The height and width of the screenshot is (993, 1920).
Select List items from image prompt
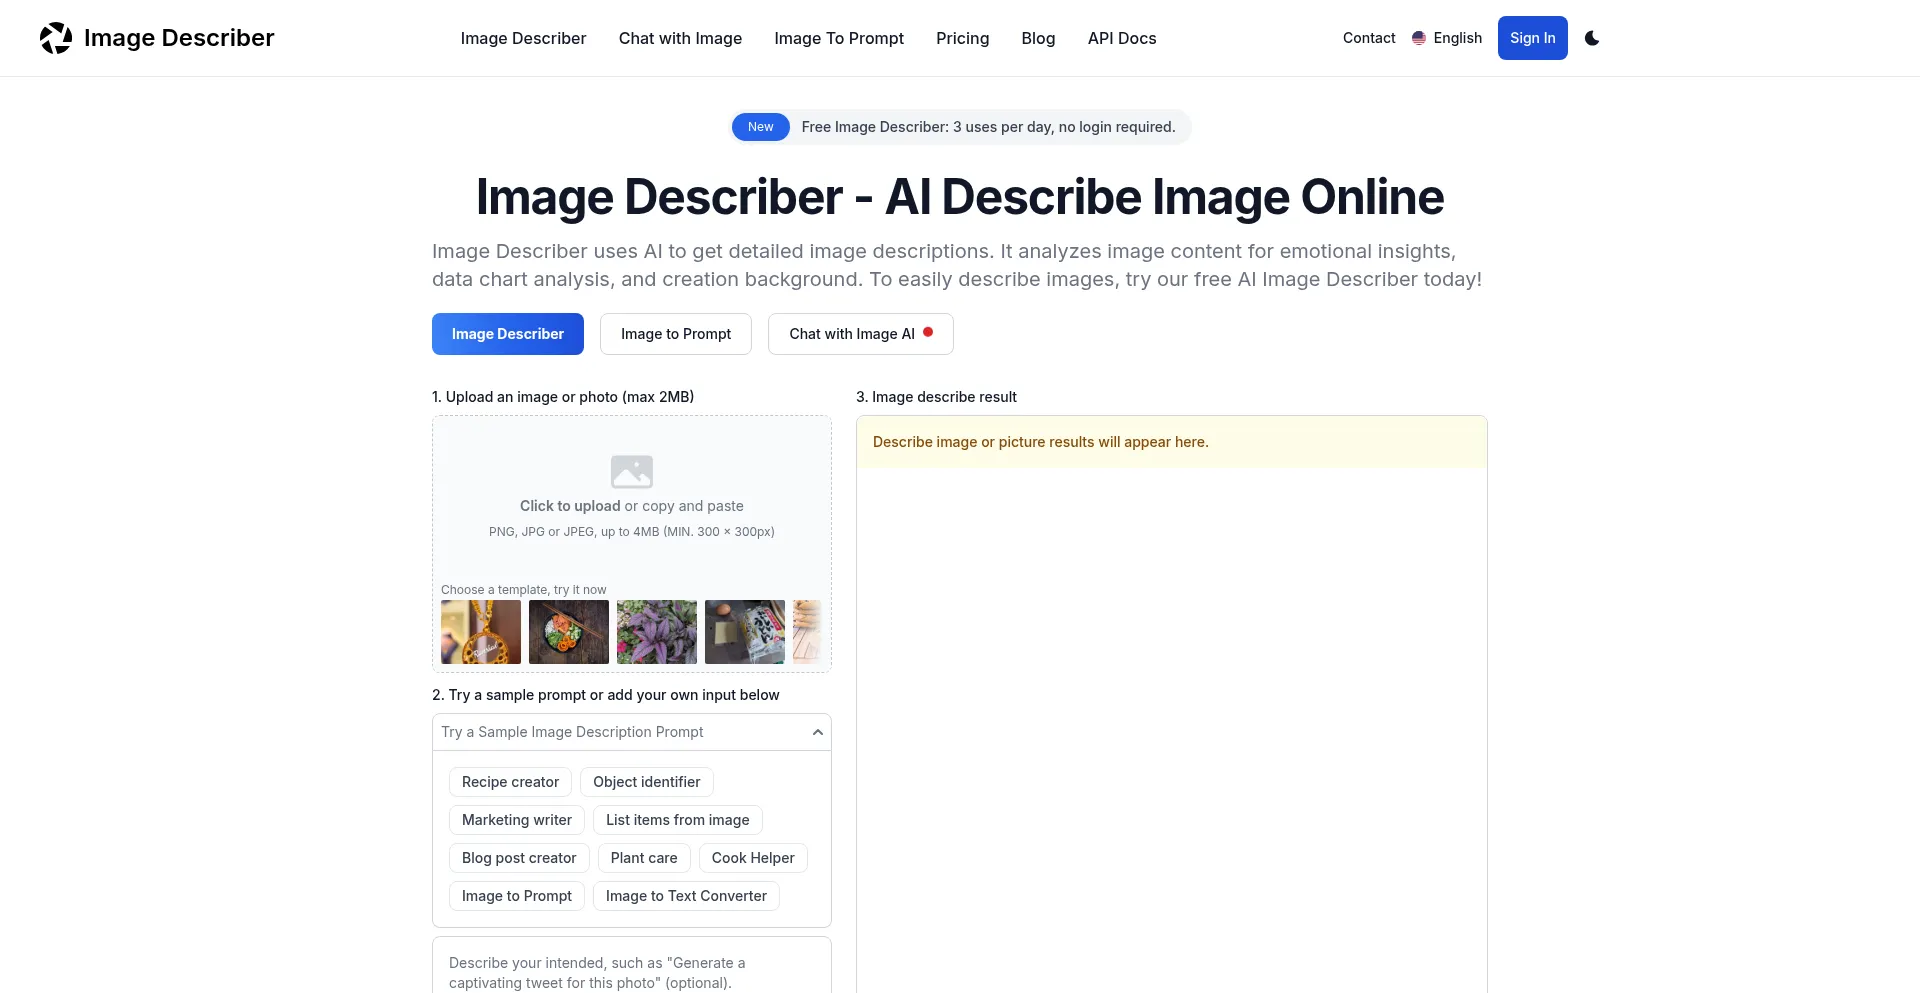coord(678,820)
